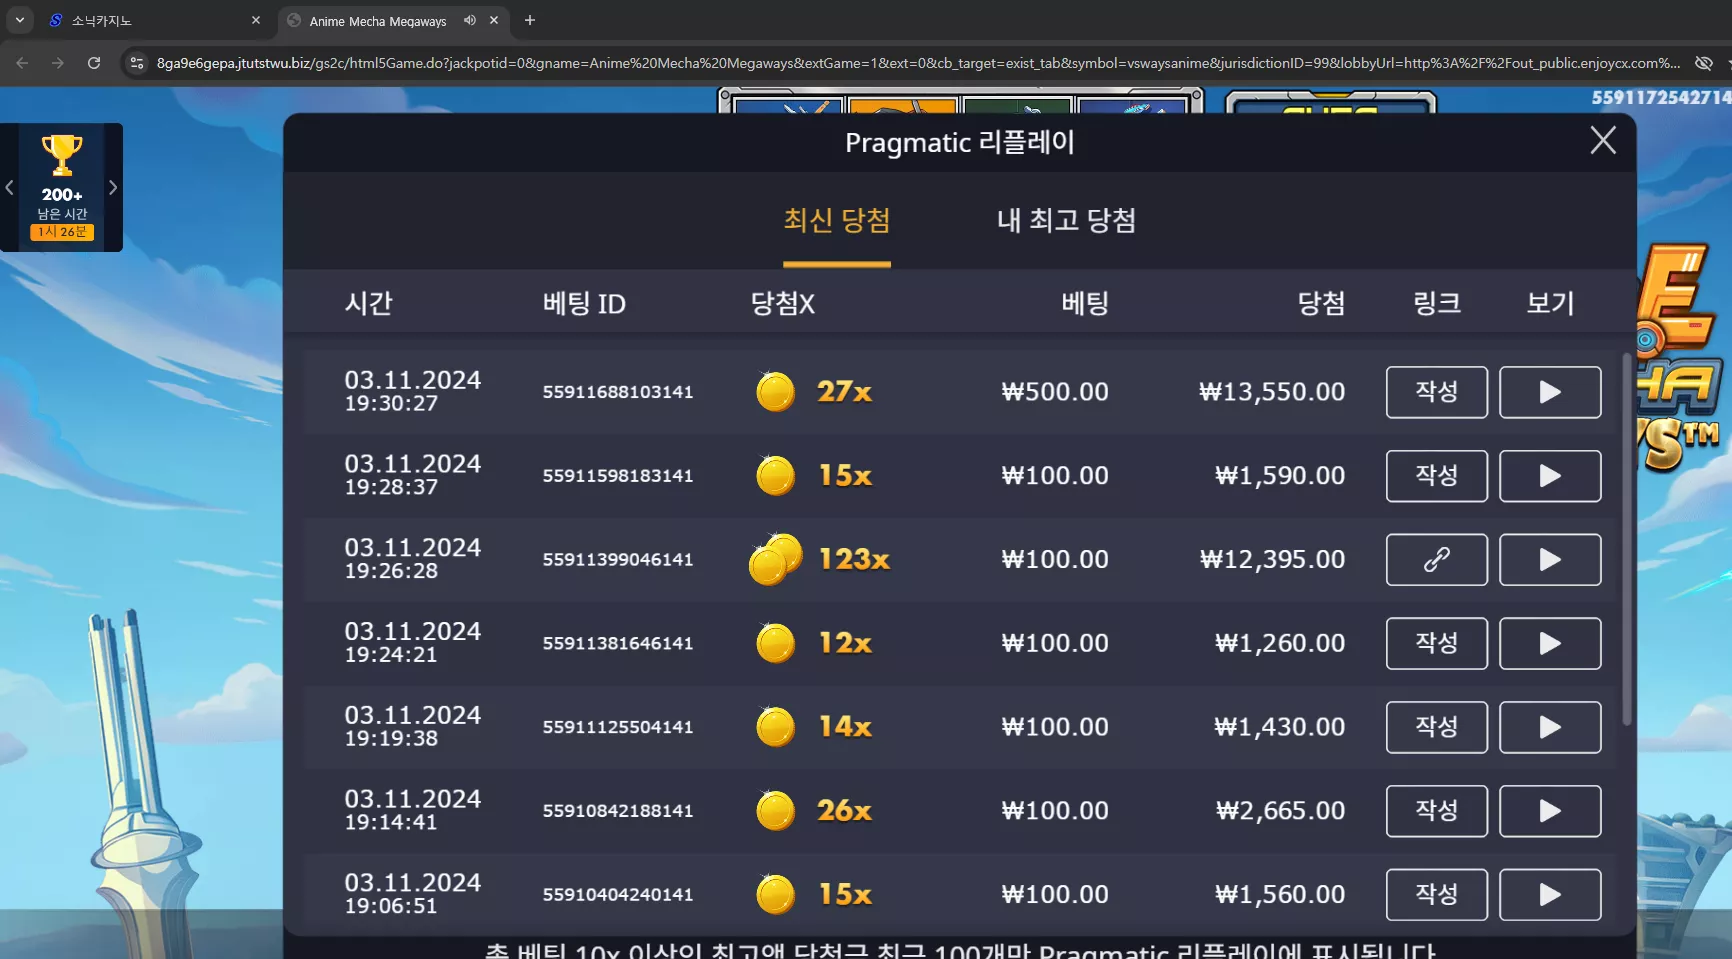This screenshot has width=1732, height=959.
Task: Click the 27x multiplier value
Action: click(844, 392)
